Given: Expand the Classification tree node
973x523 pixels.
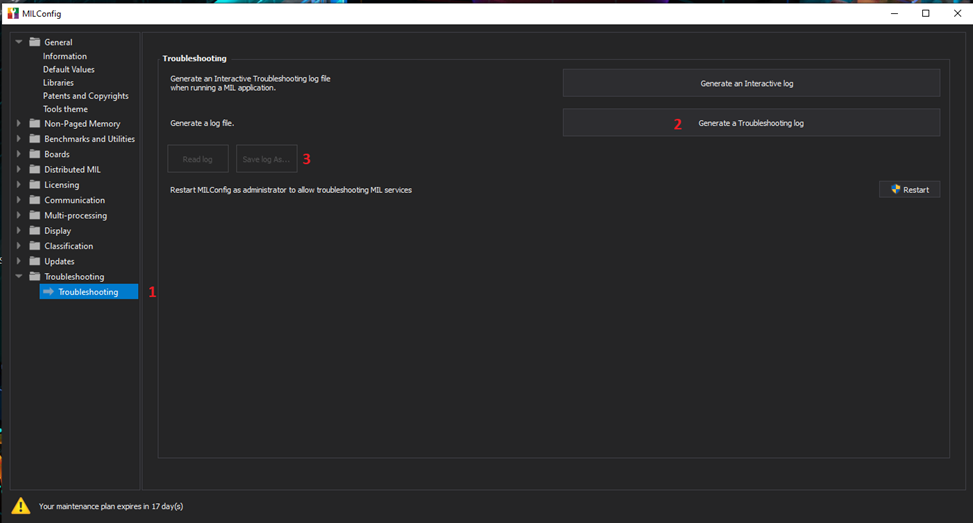Looking at the screenshot, I should coord(19,246).
